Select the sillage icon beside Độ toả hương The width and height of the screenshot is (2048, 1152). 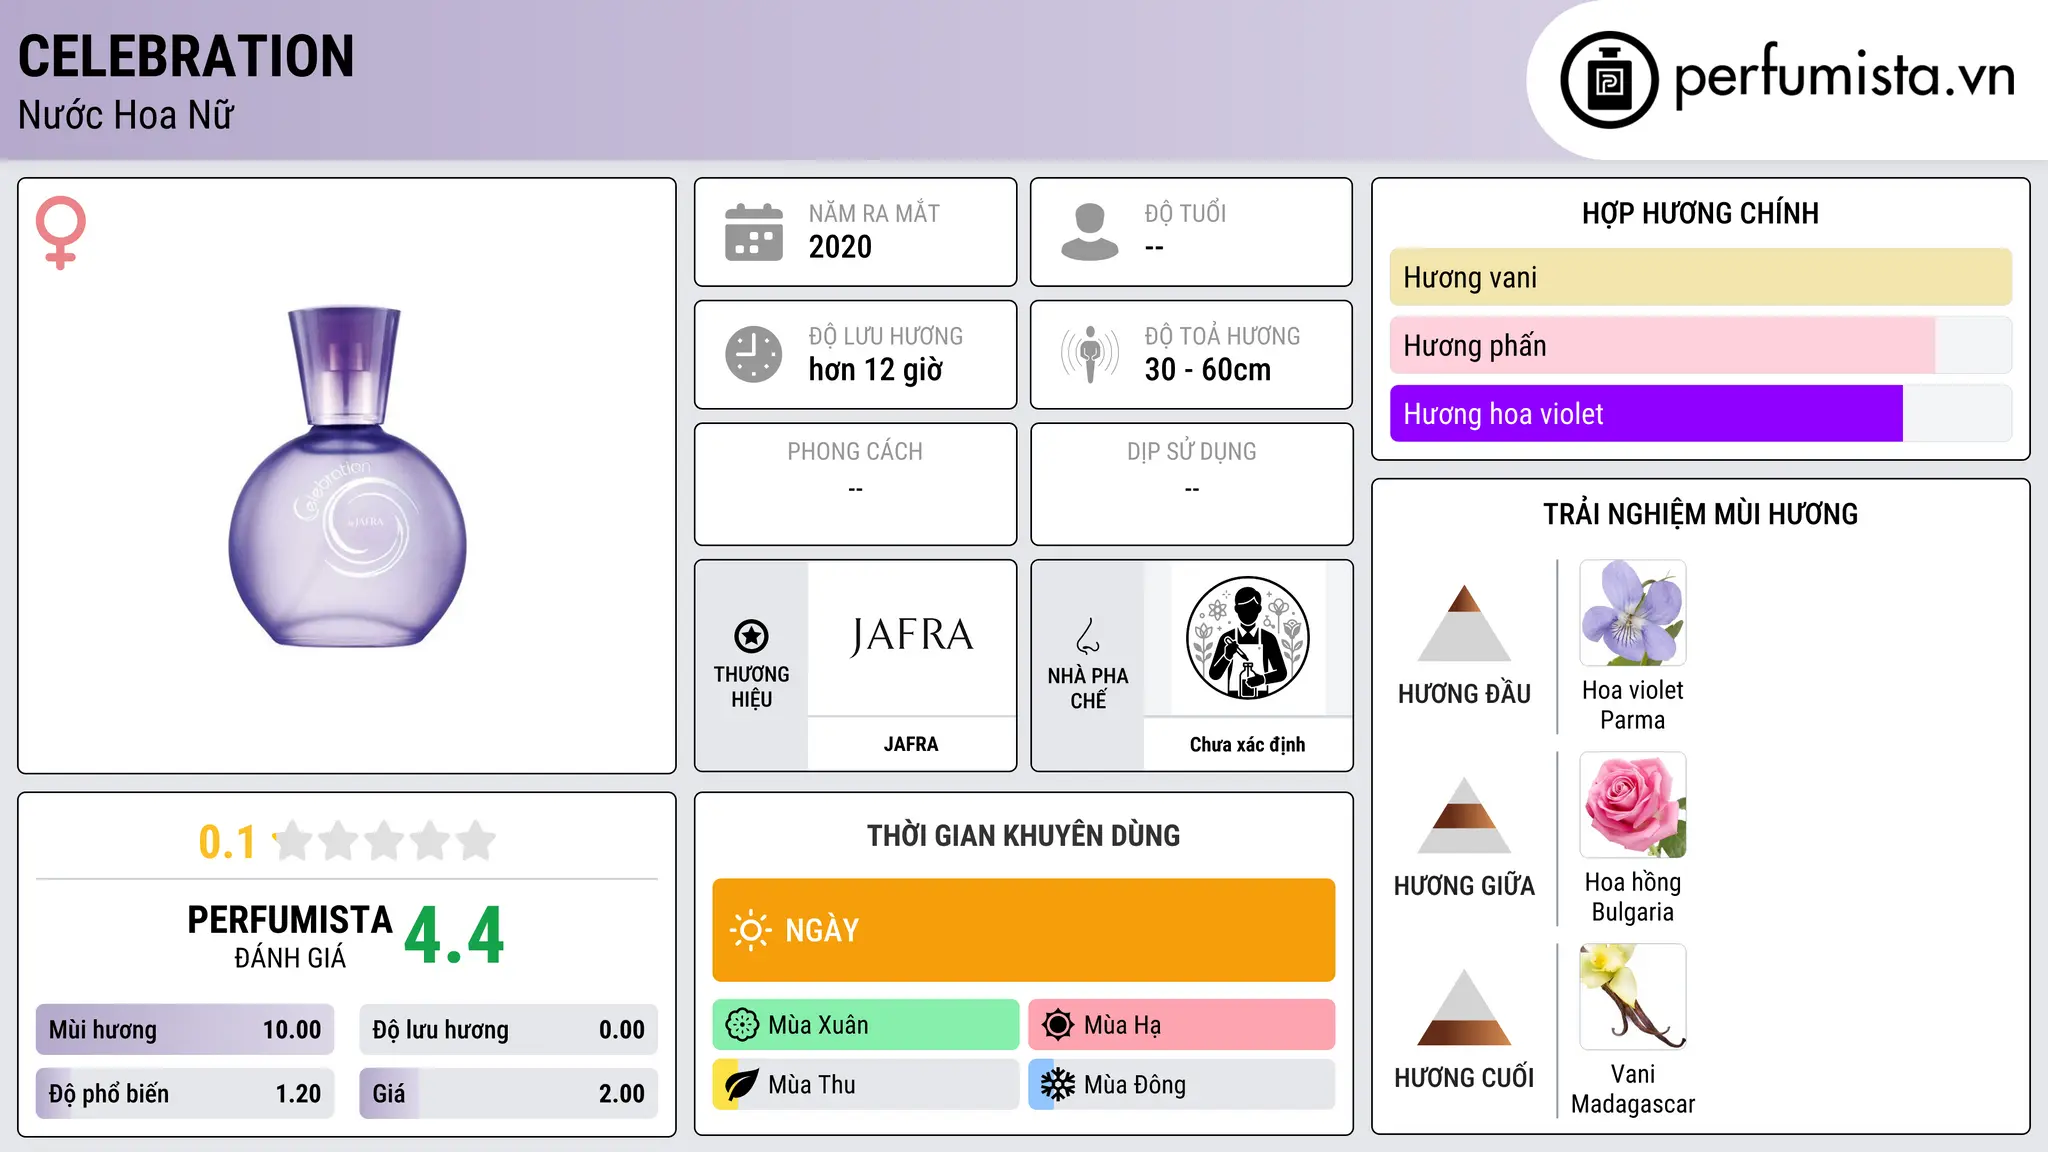click(x=1090, y=354)
